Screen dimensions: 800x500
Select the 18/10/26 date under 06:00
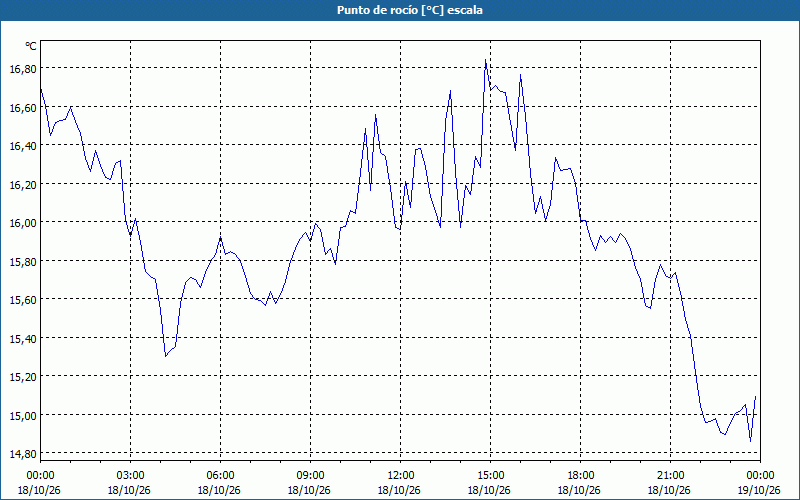click(219, 490)
